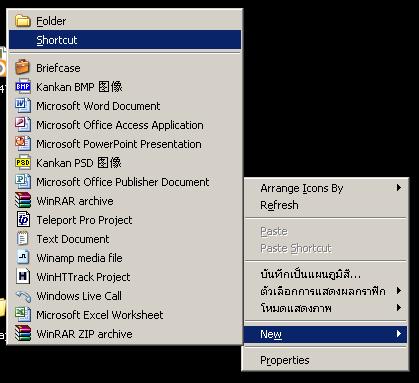Pick WinRAR ZIP archive entry
The height and width of the screenshot is (383, 419).
point(125,334)
